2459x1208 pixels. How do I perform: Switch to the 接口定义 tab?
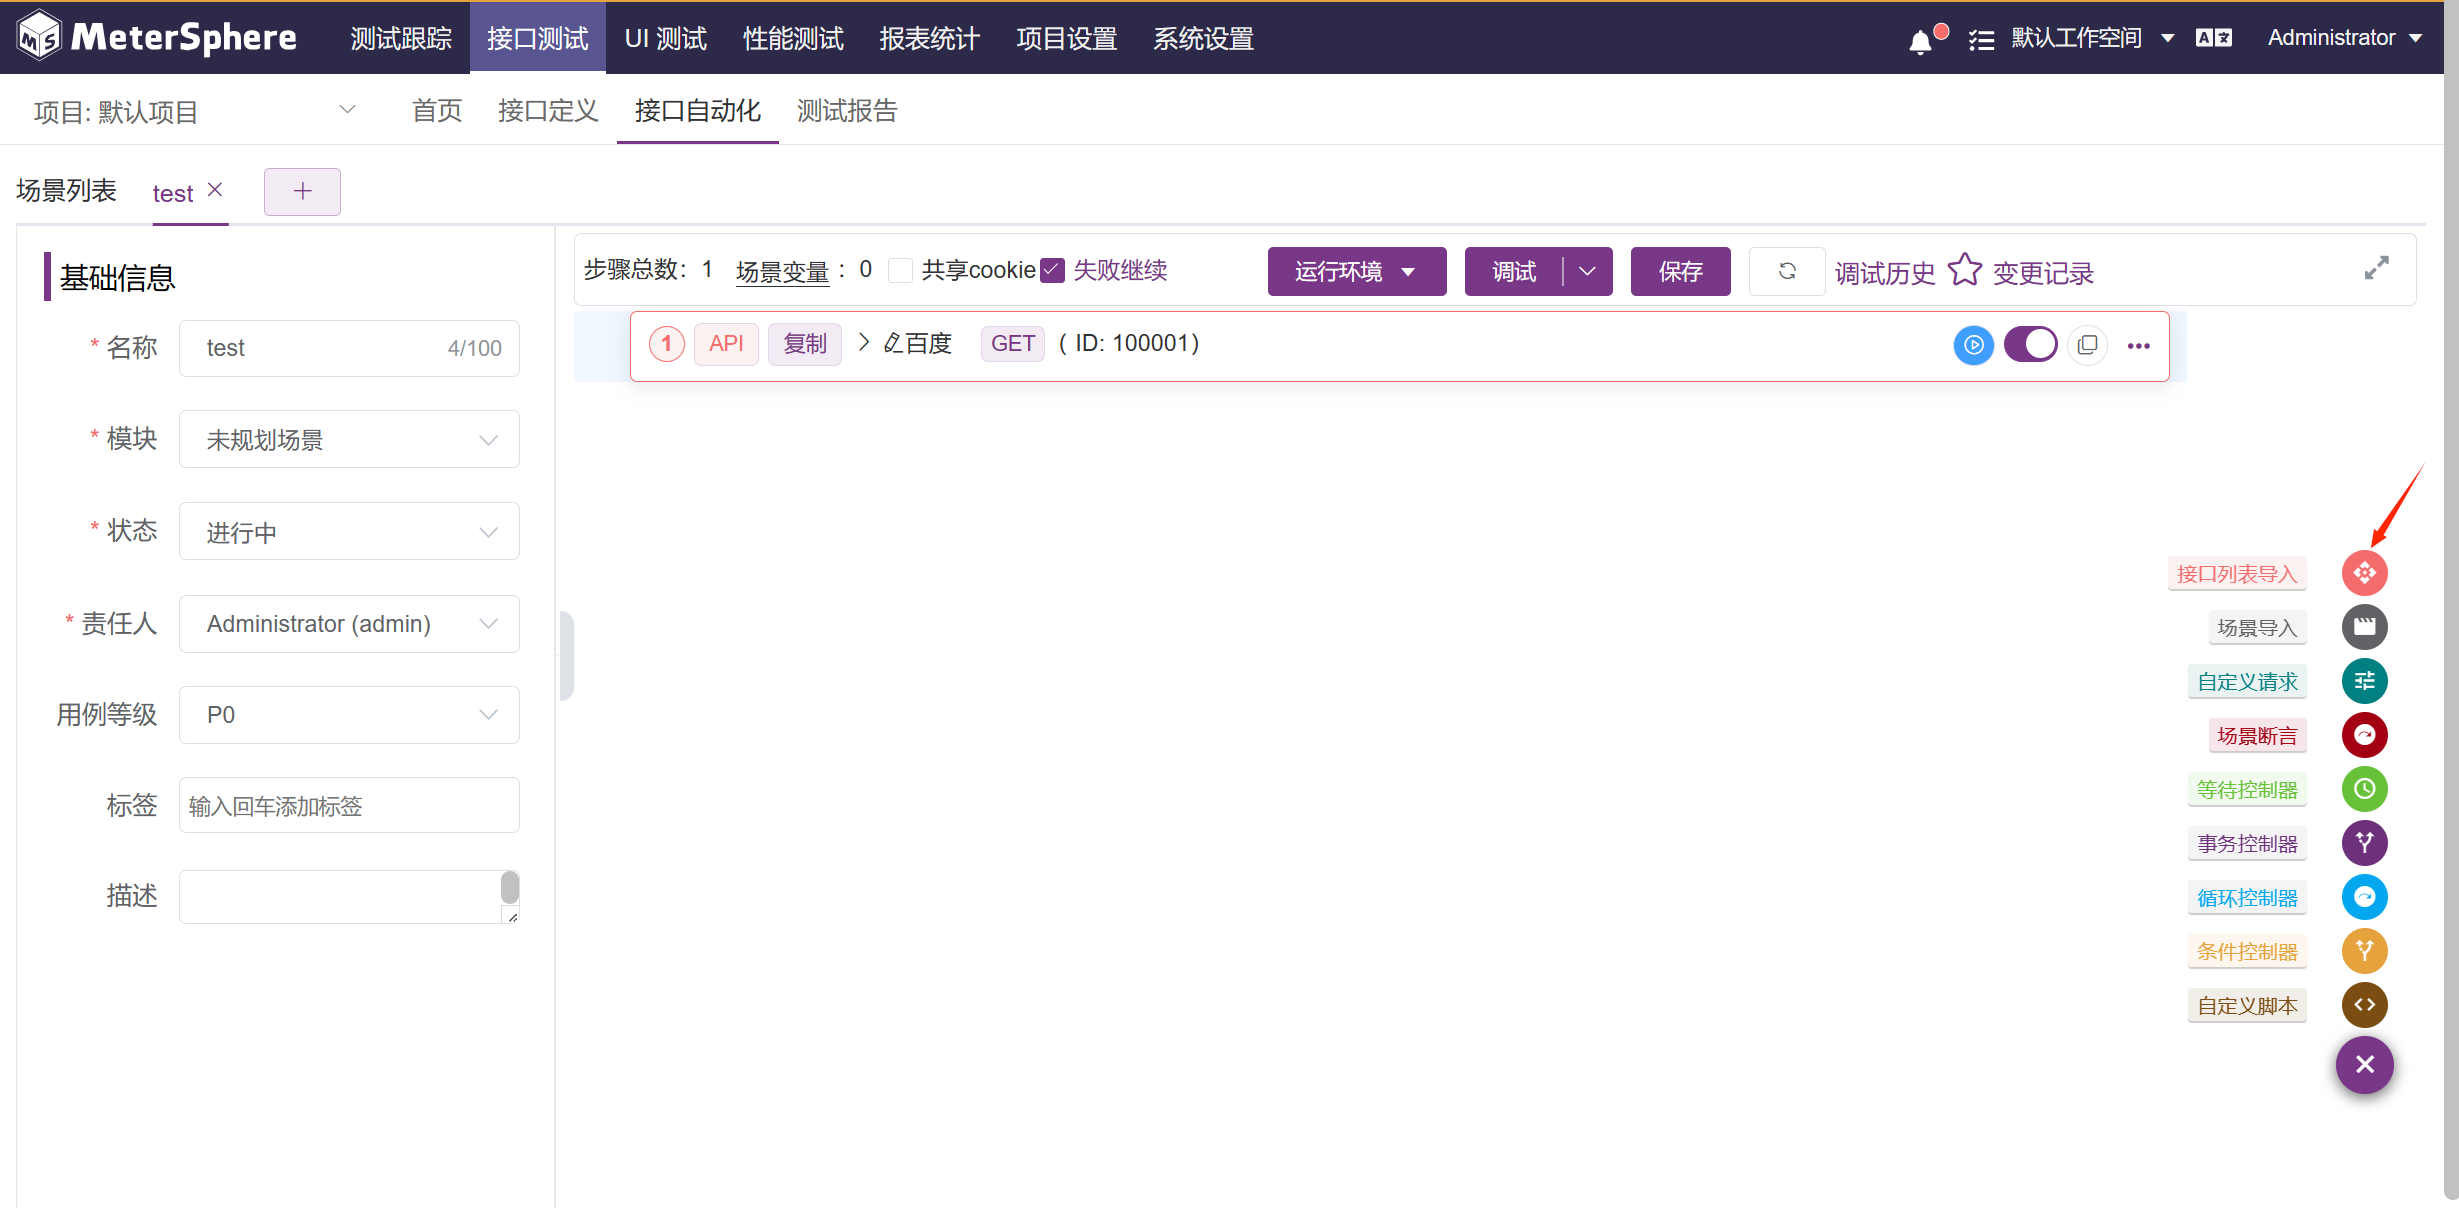pyautogui.click(x=548, y=111)
